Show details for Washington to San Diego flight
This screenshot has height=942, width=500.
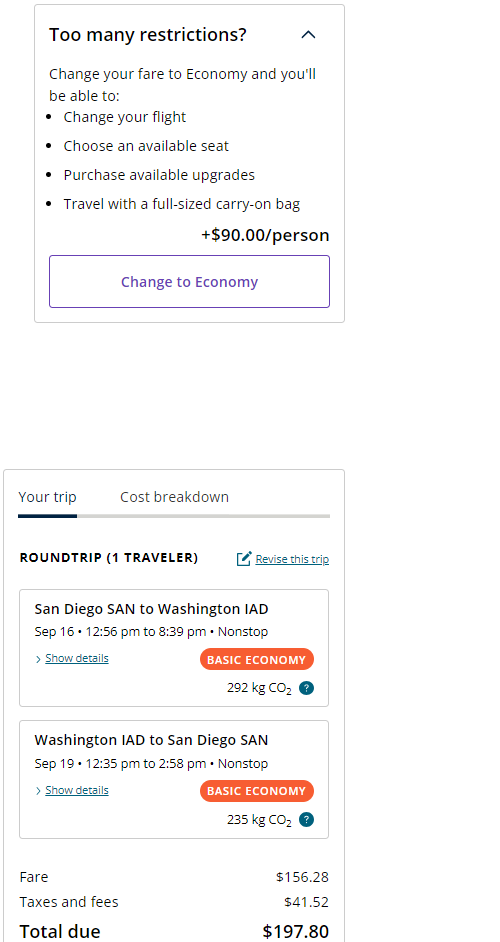77,790
